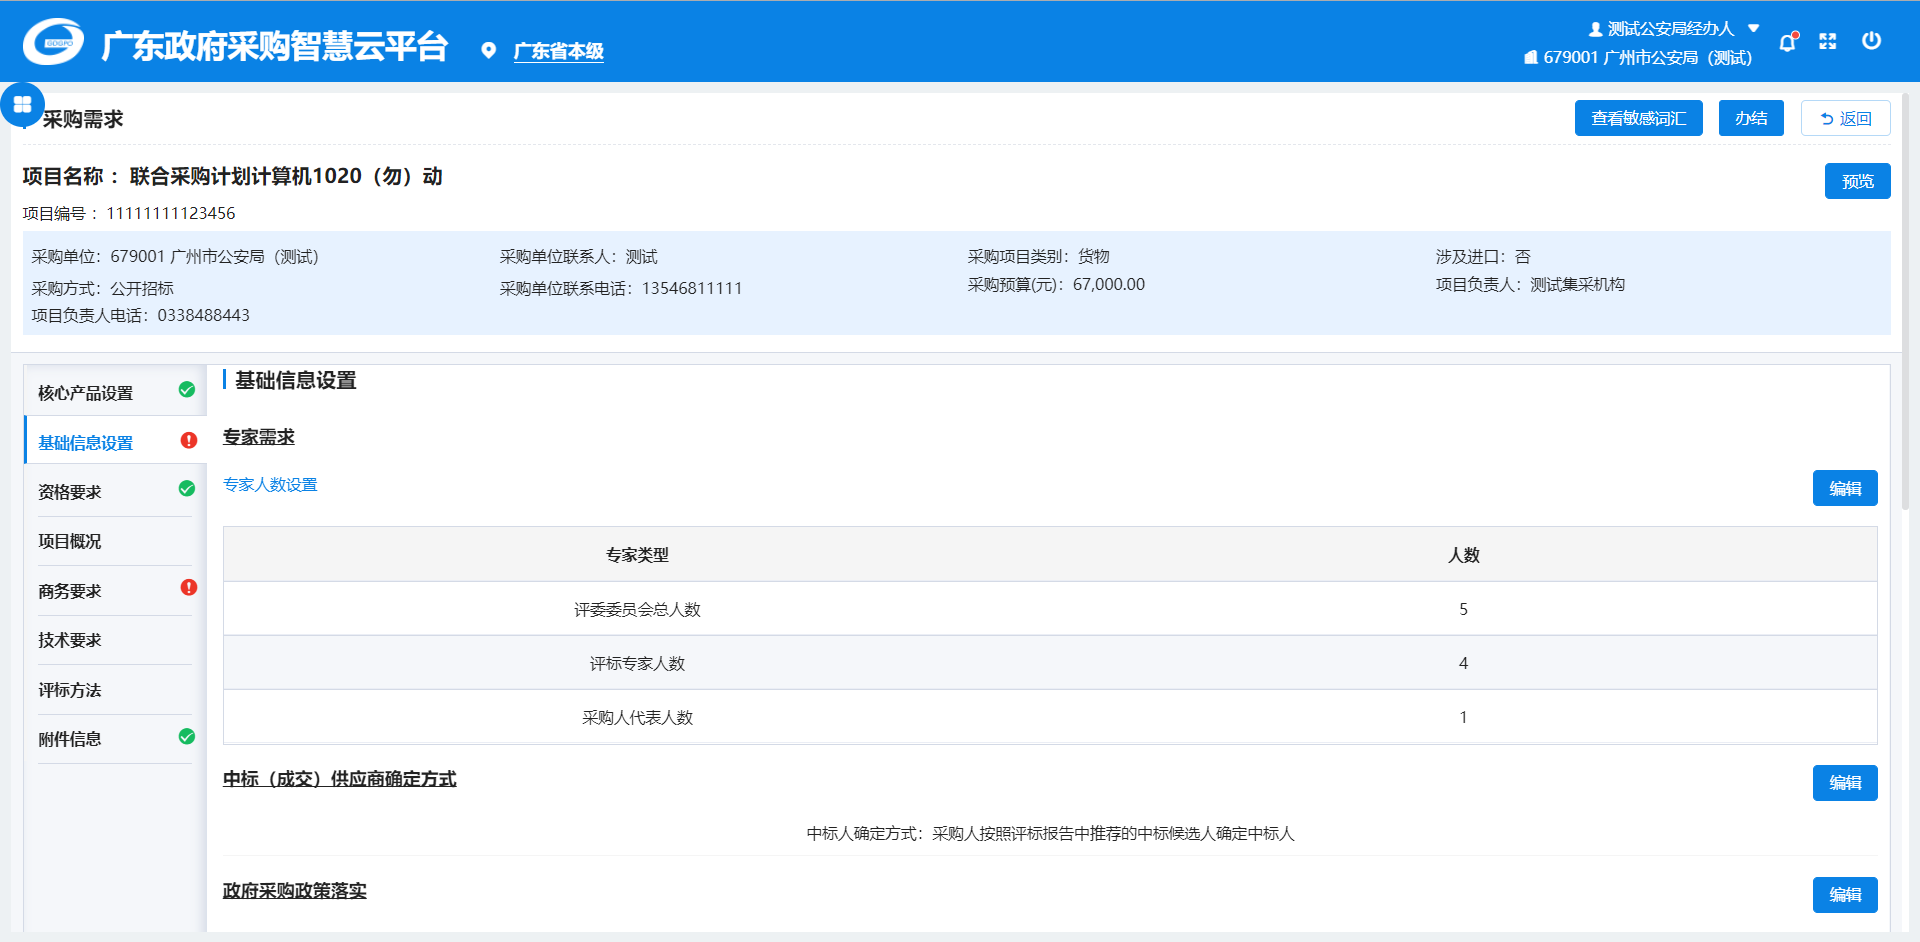Click green check icon beside 核心产品设置
1920x942 pixels.
click(187, 390)
